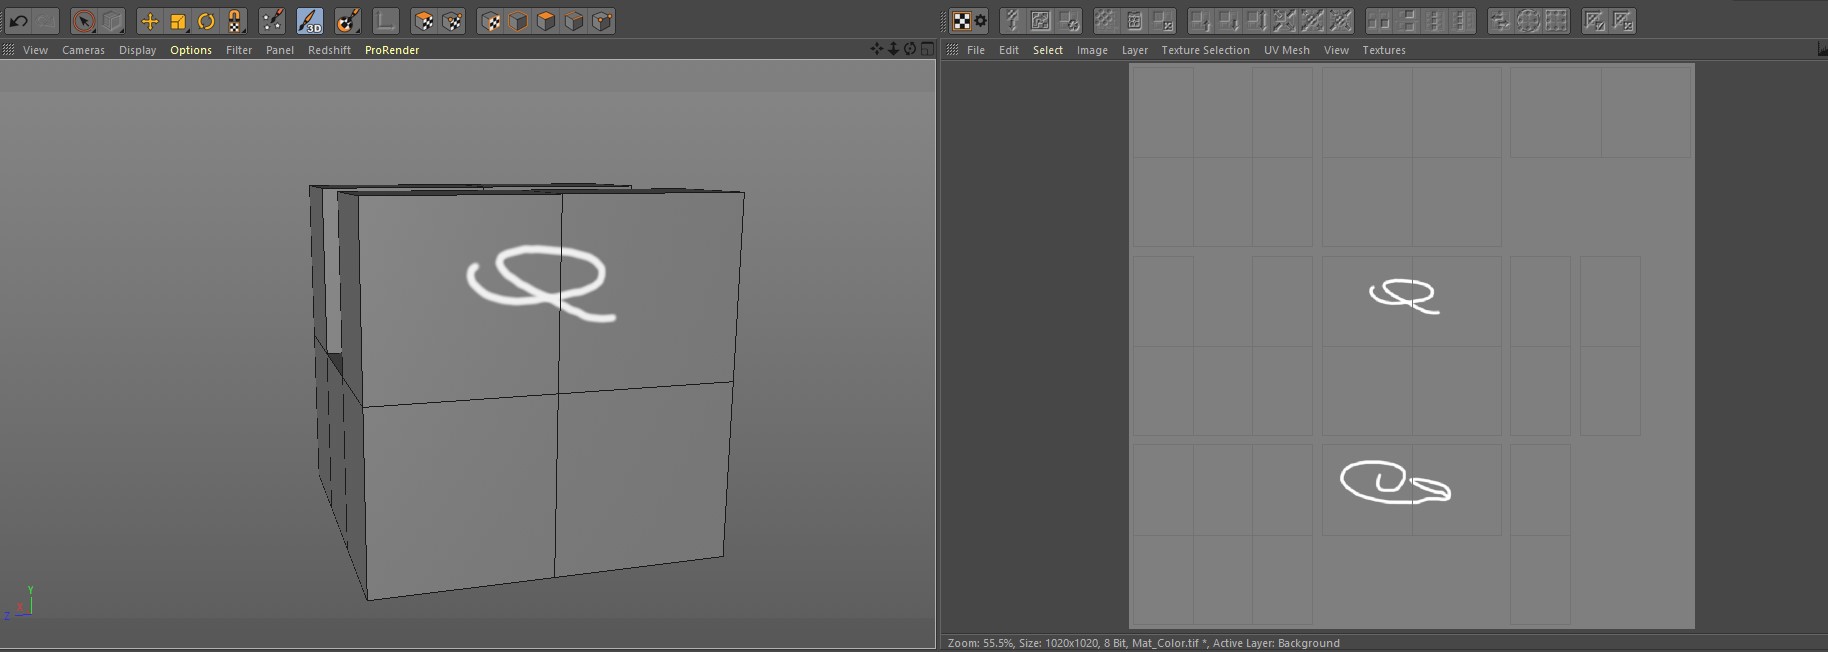Click the dotted square grid icon in UV toolbar
The image size is (1828, 652).
(x=1556, y=21)
